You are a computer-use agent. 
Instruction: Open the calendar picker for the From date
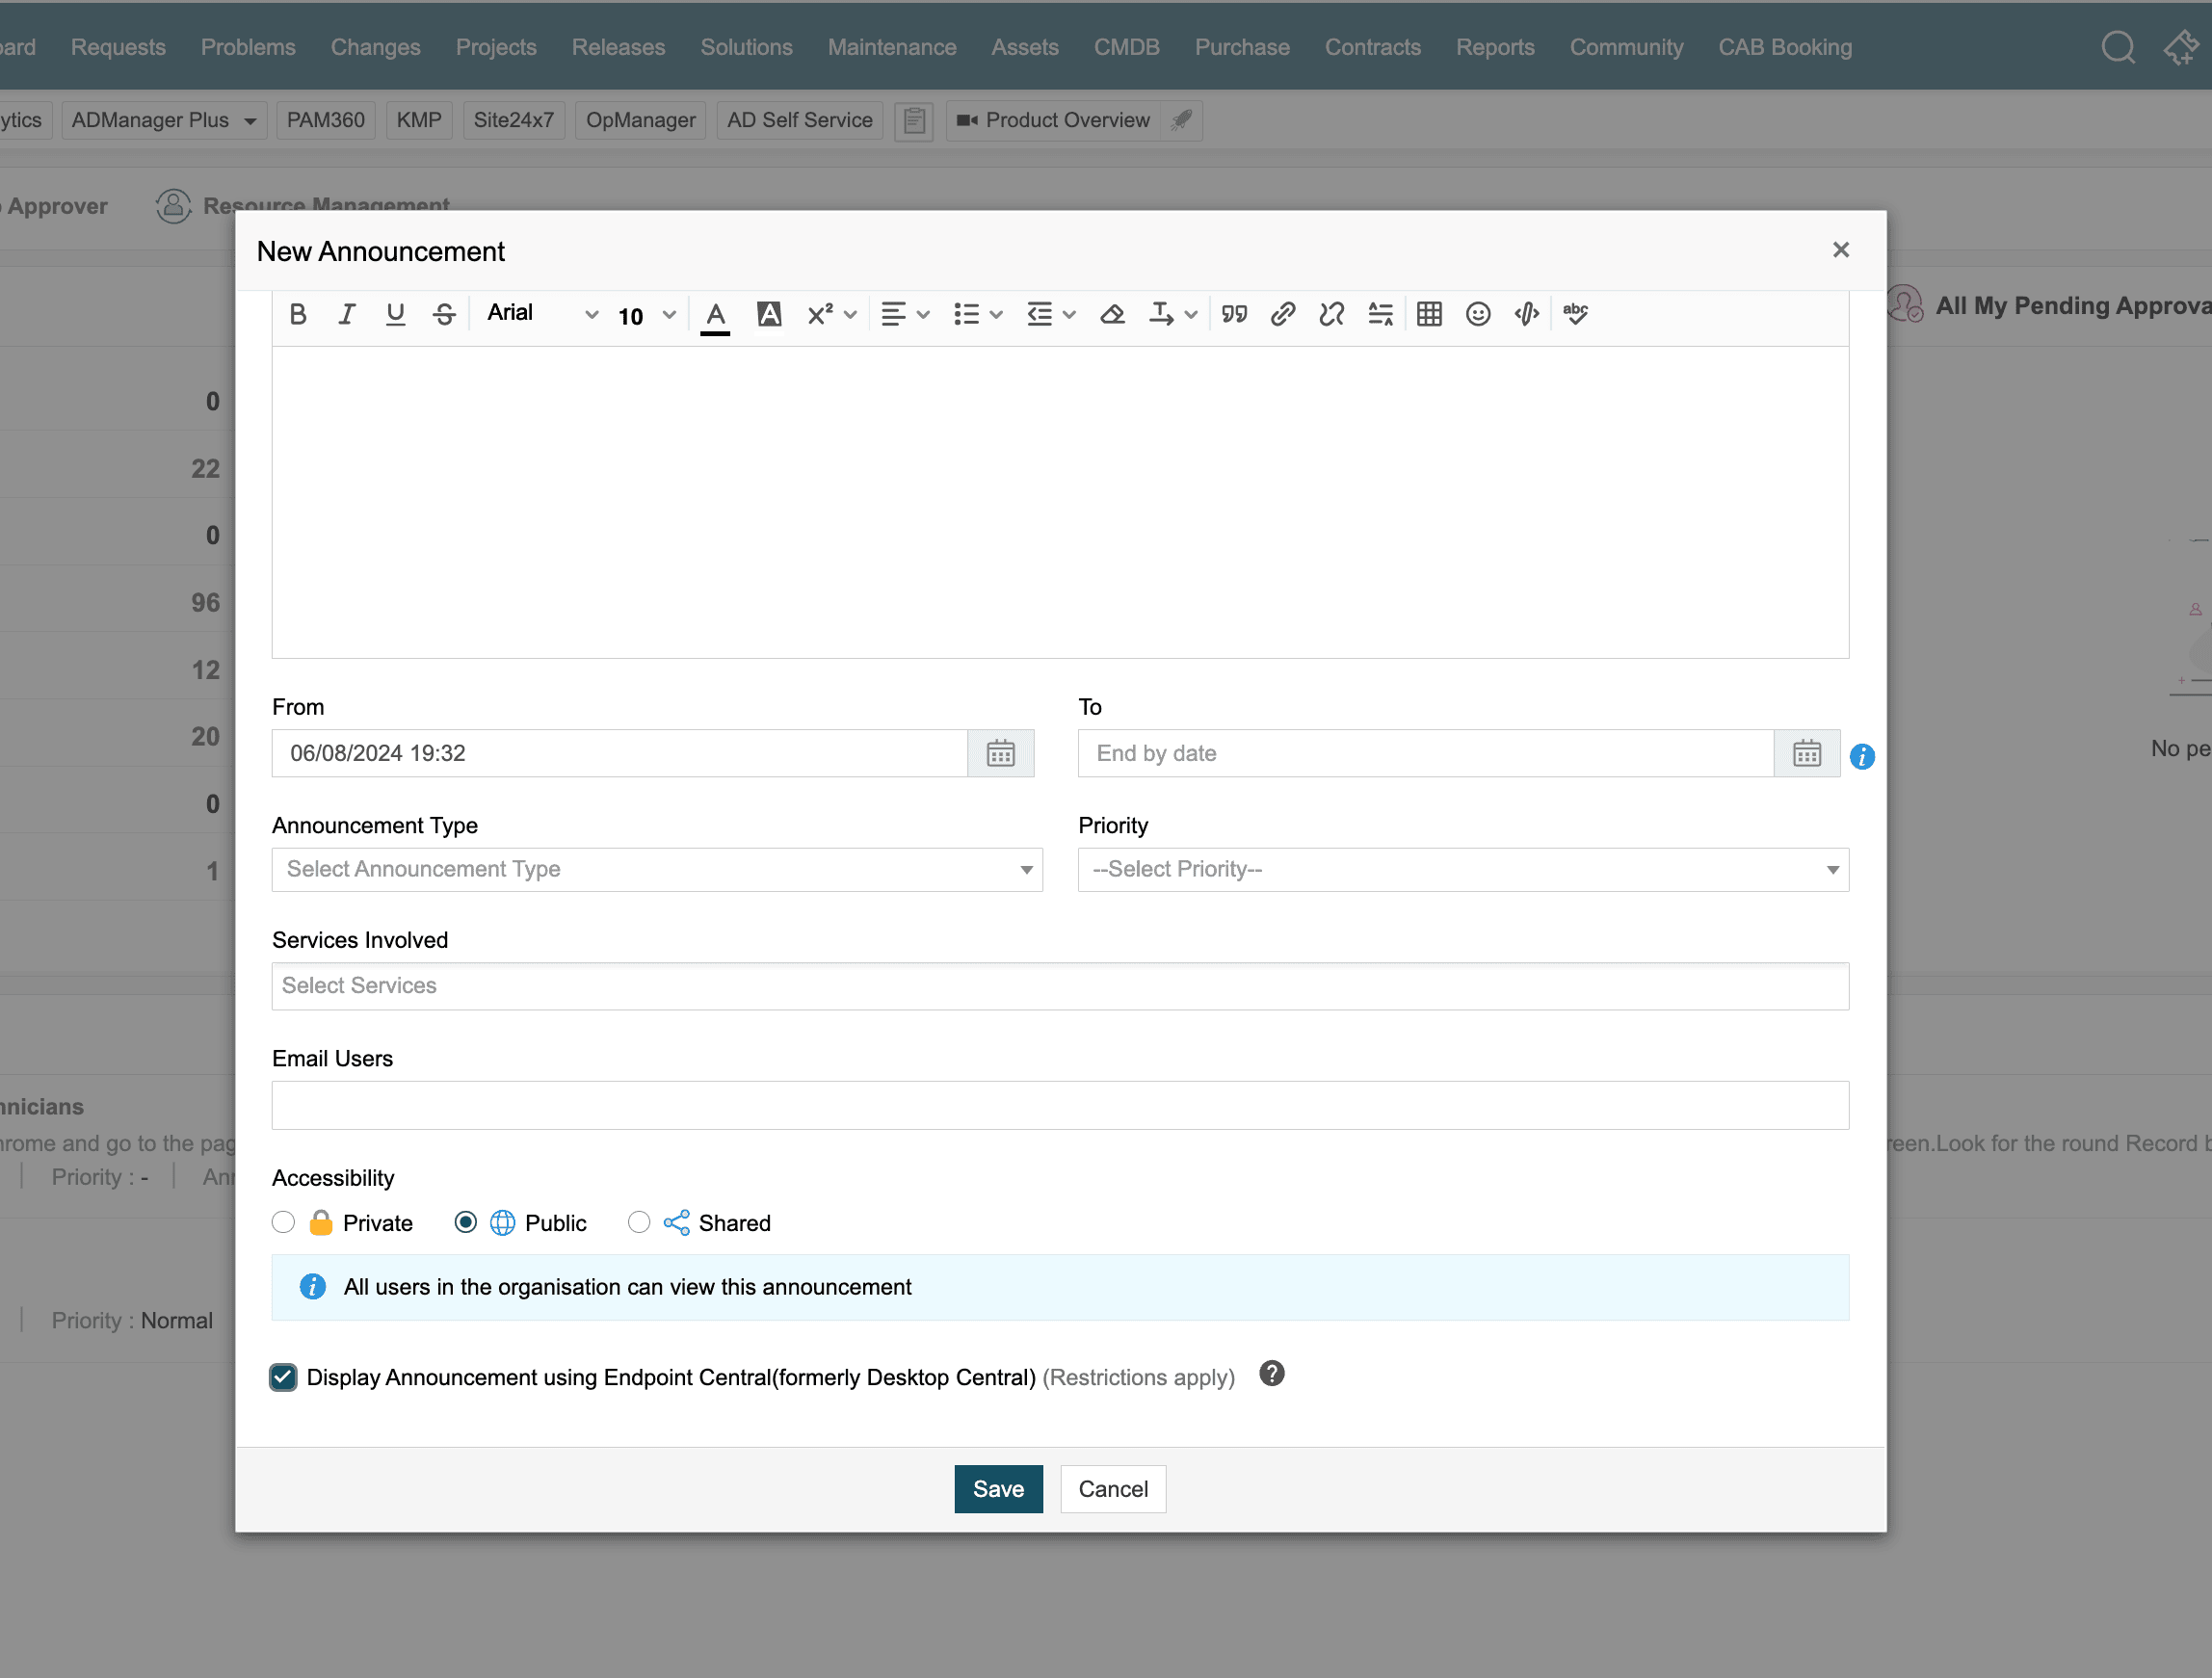[x=1000, y=753]
